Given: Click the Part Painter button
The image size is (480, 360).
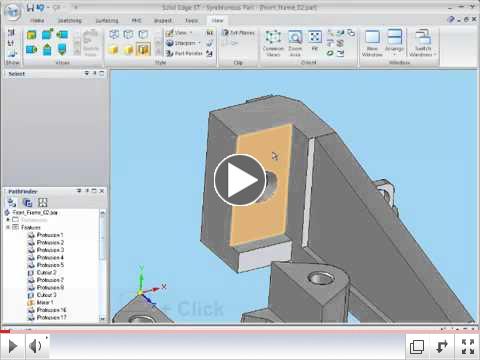Looking at the screenshot, I should (184, 53).
